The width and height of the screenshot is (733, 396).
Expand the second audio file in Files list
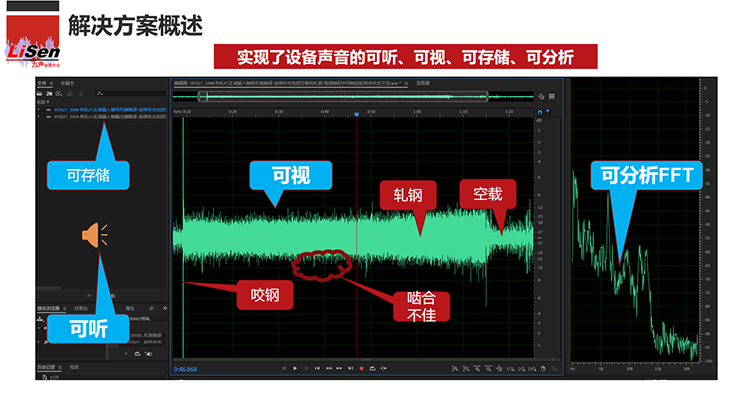coord(39,116)
